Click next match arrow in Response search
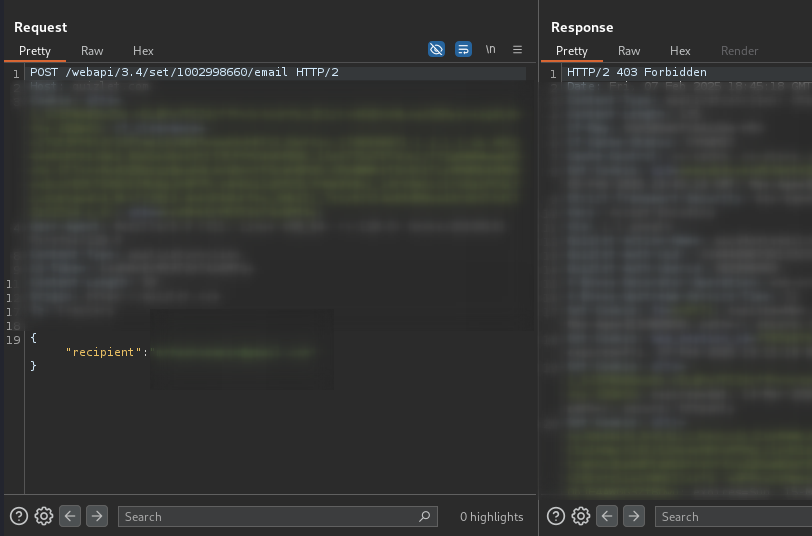Viewport: 812px width, 536px height. point(634,516)
